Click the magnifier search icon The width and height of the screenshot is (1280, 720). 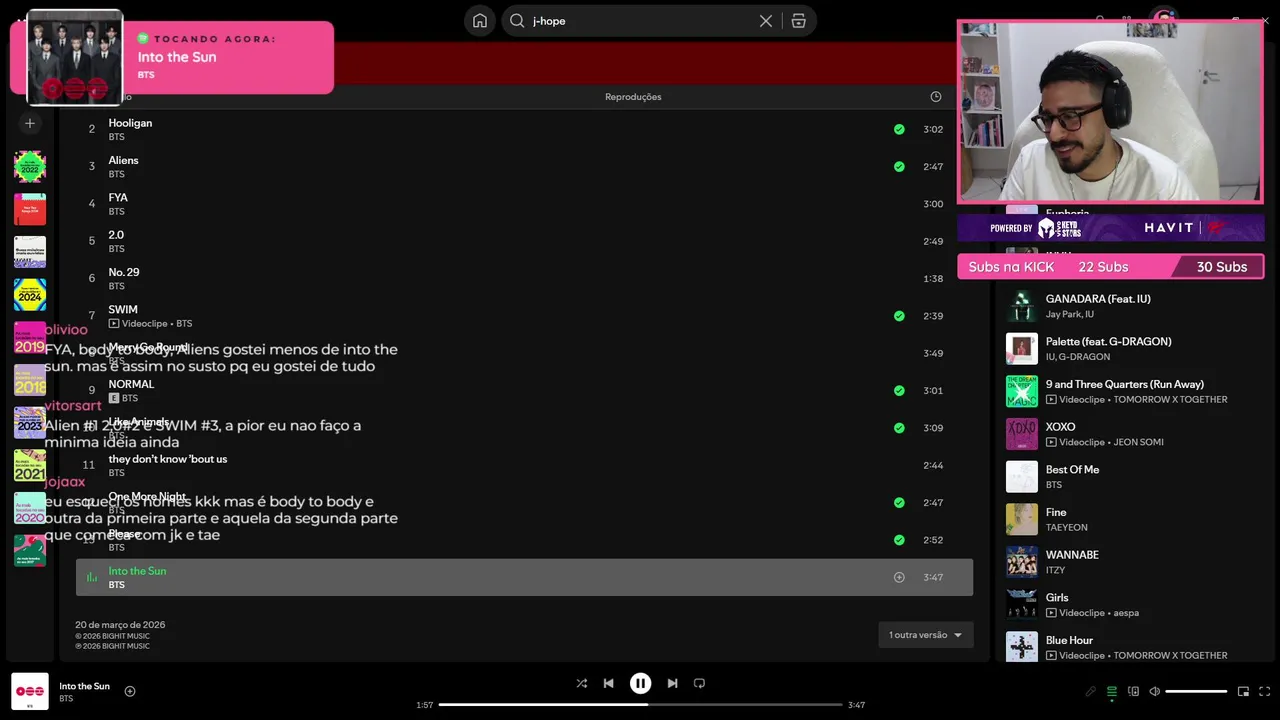517,21
